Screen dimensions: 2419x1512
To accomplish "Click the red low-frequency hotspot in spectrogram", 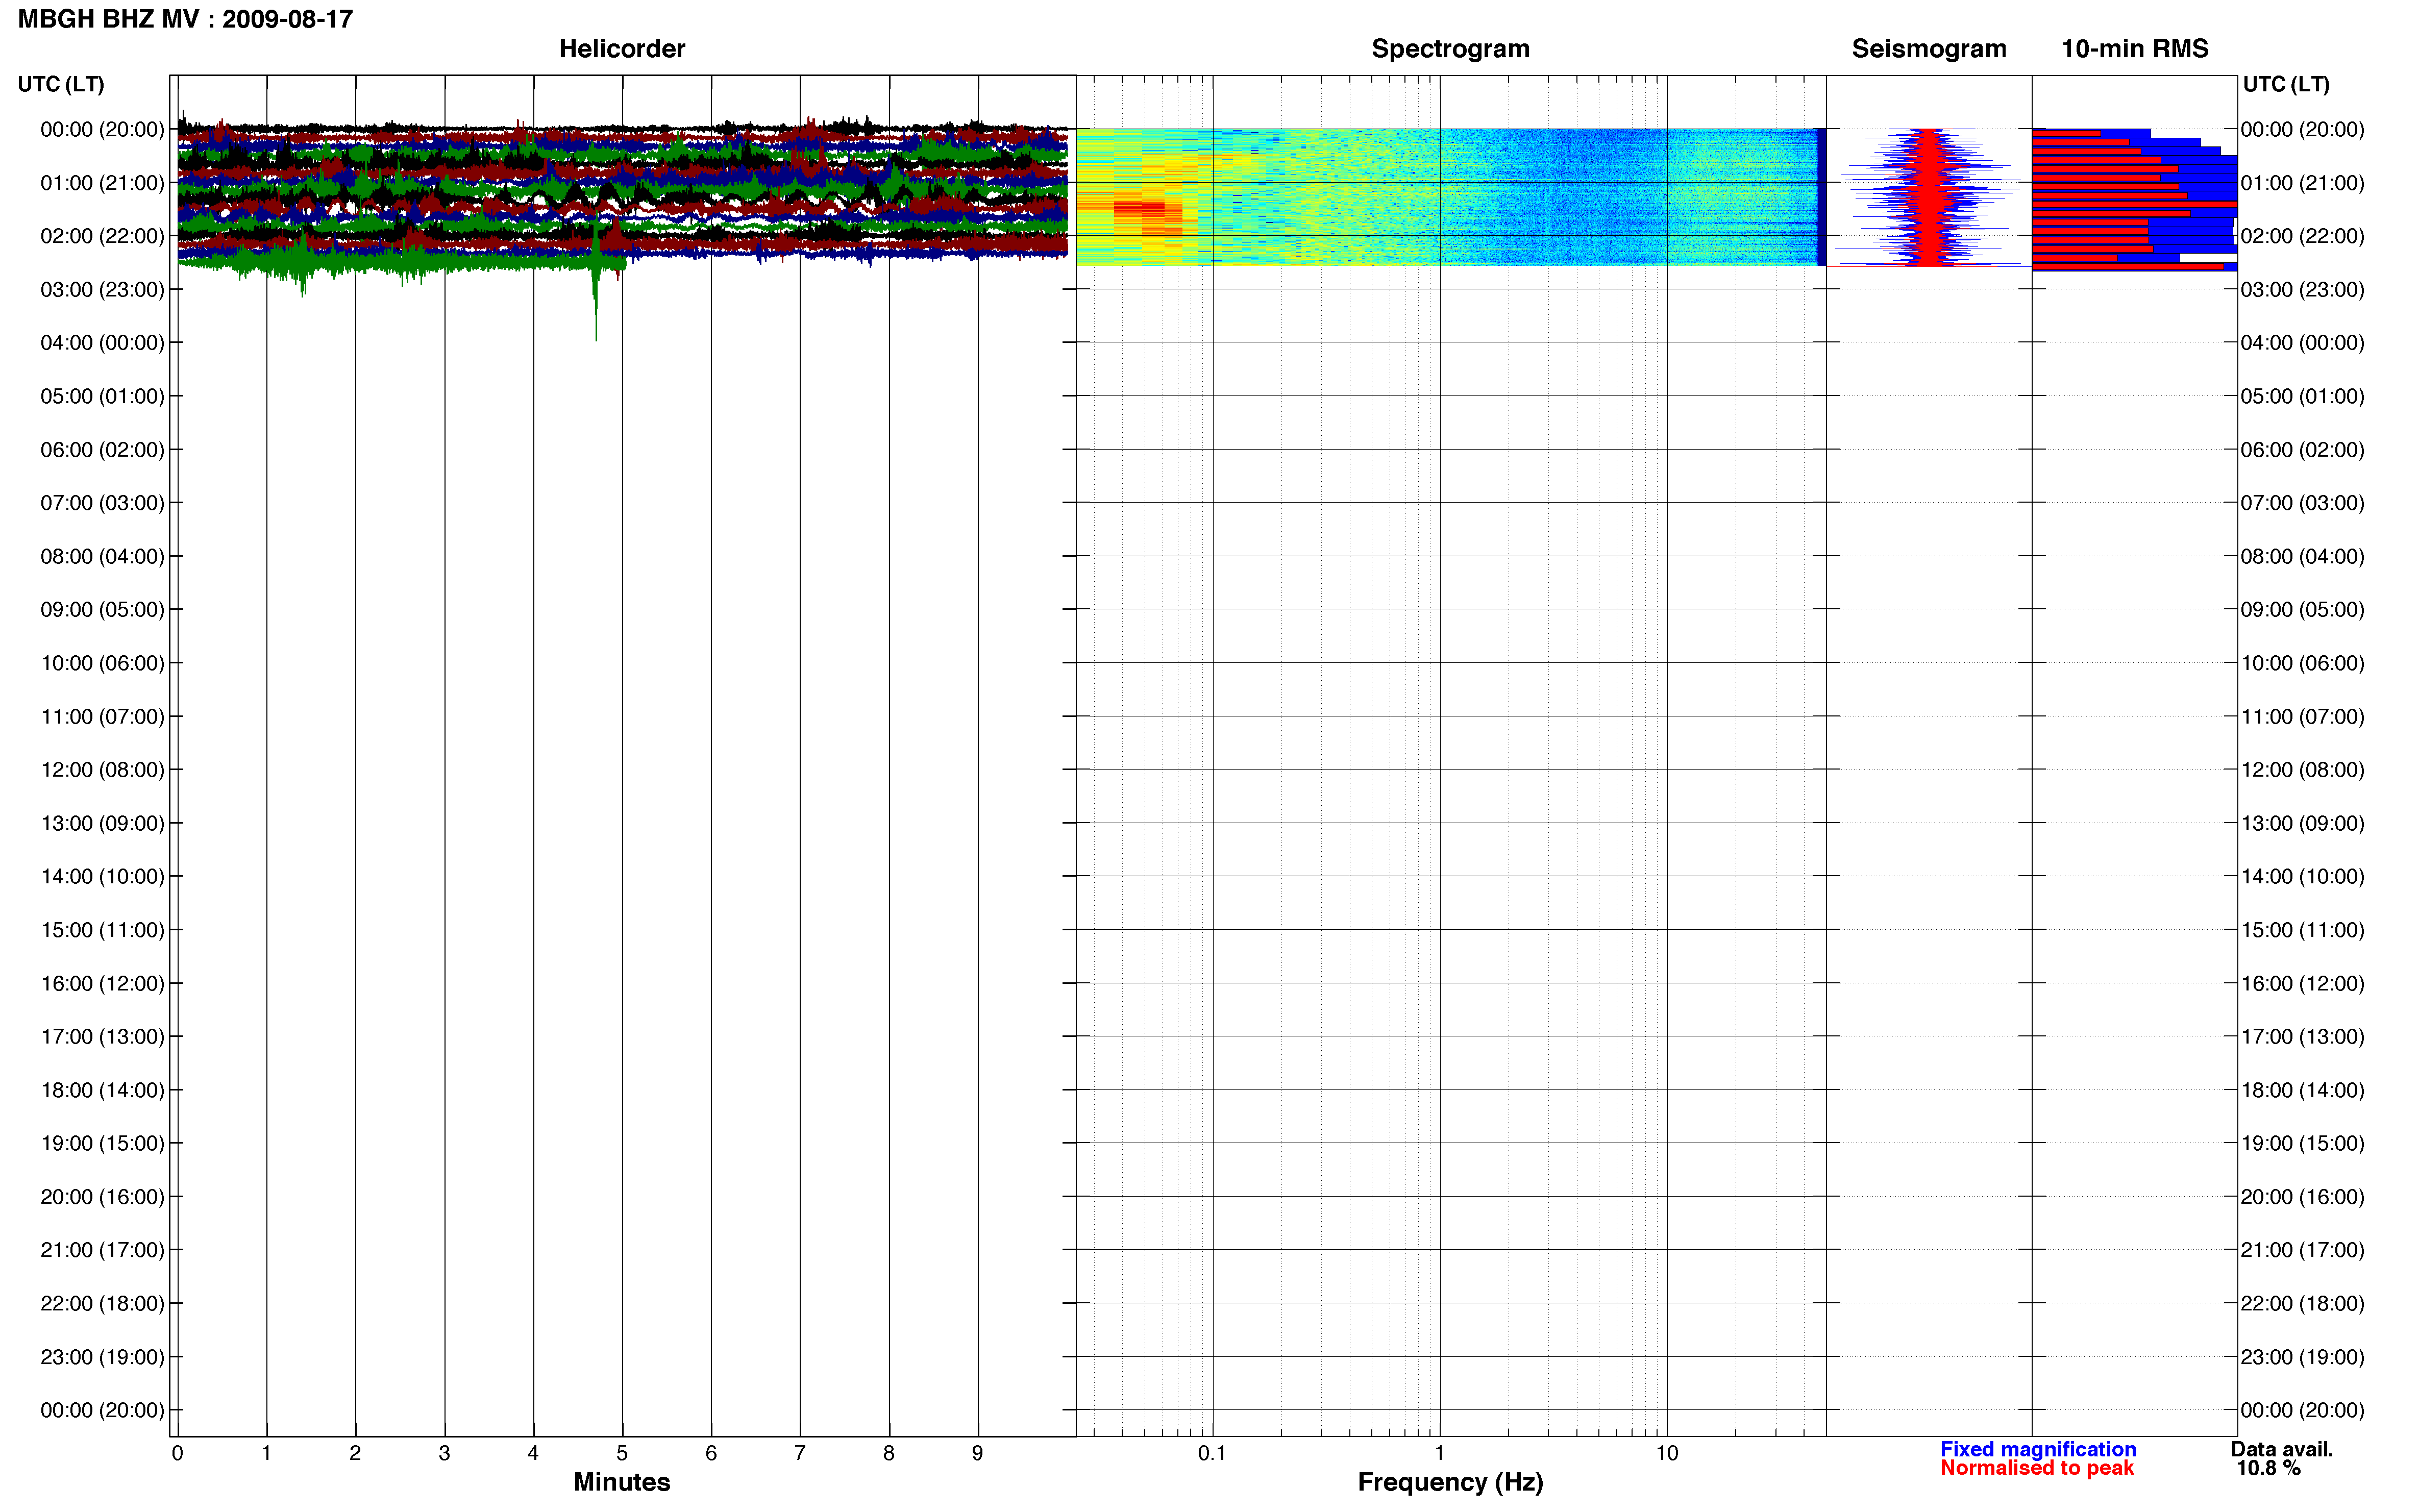I will [1139, 208].
